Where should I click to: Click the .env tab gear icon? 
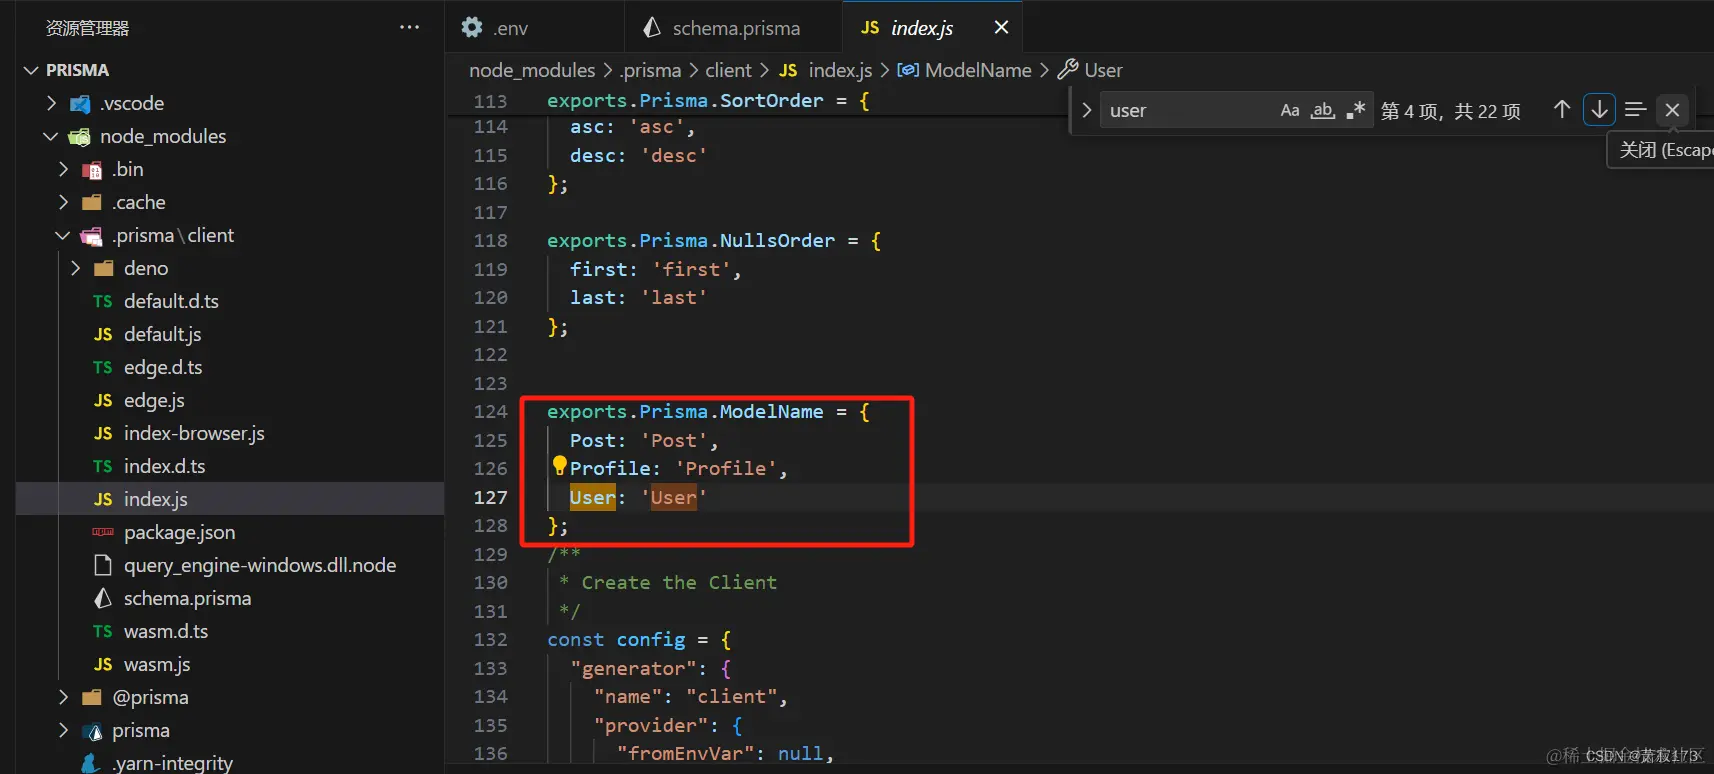point(472,28)
